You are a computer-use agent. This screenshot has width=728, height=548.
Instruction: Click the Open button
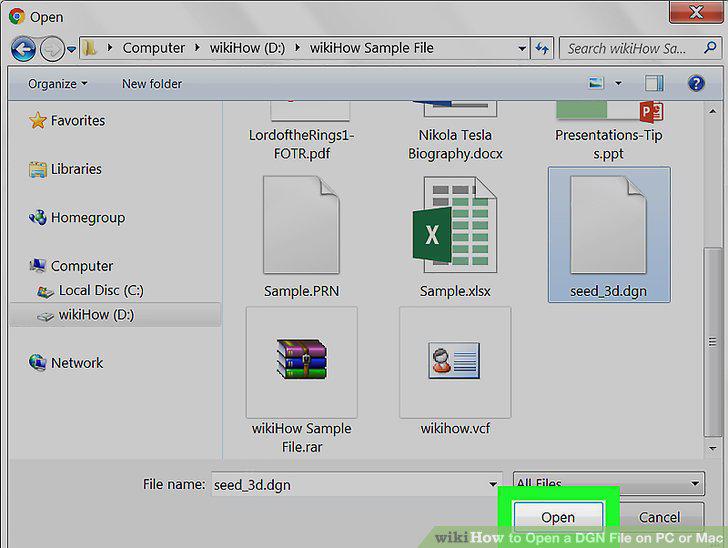[558, 516]
